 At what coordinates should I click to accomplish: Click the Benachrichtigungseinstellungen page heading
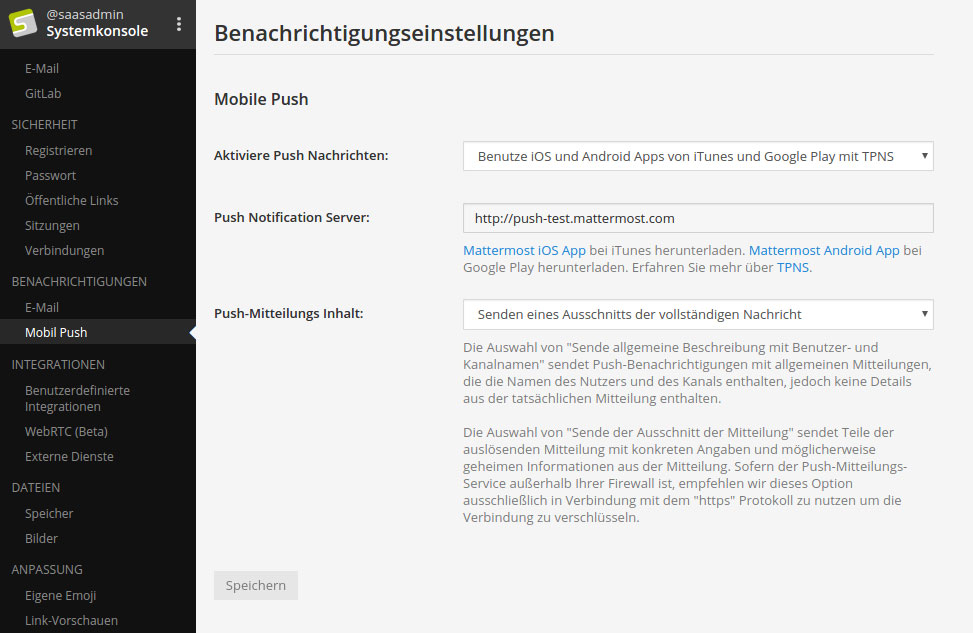(384, 33)
